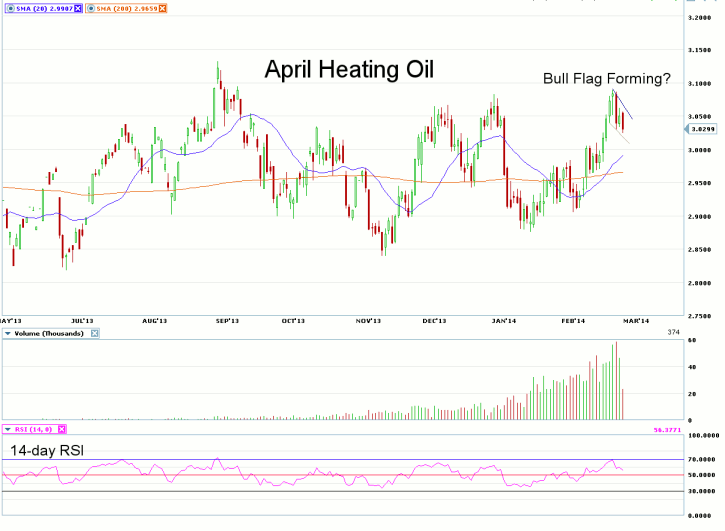Remove the SMA (20) indicator with its X
The width and height of the screenshot is (725, 531).
79,8
